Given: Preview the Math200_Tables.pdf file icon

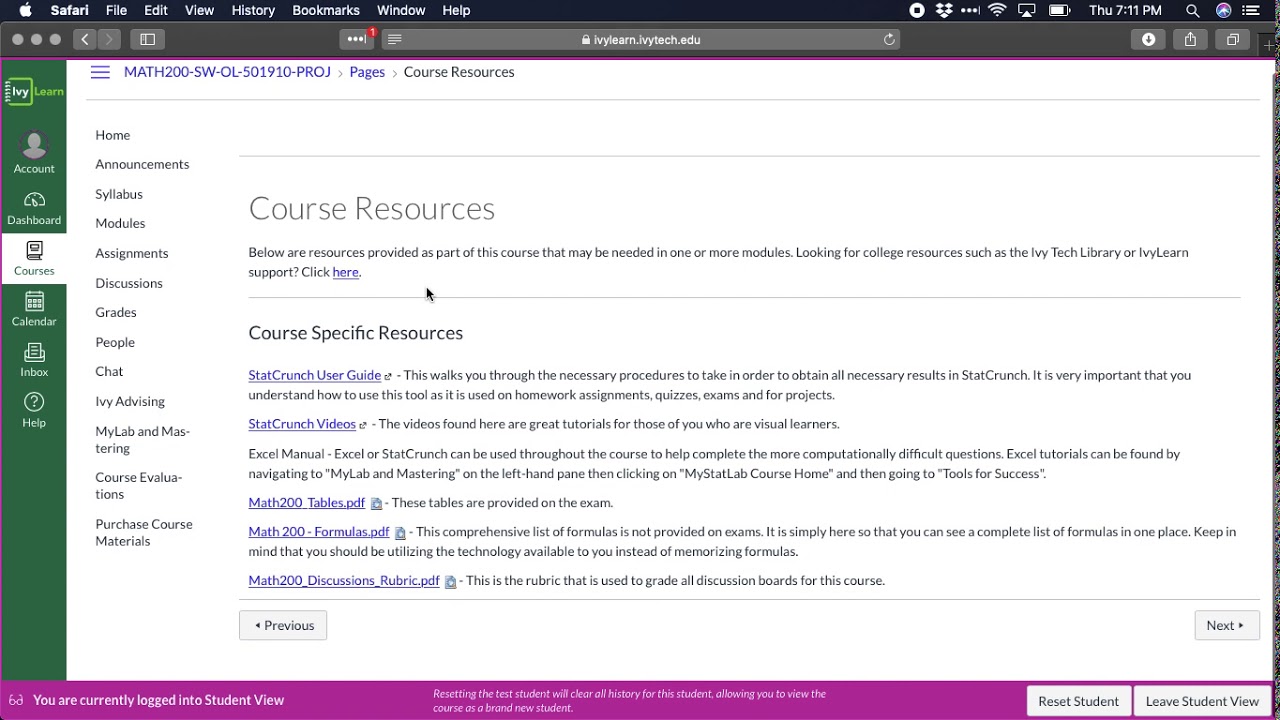Looking at the screenshot, I should pyautogui.click(x=376, y=504).
